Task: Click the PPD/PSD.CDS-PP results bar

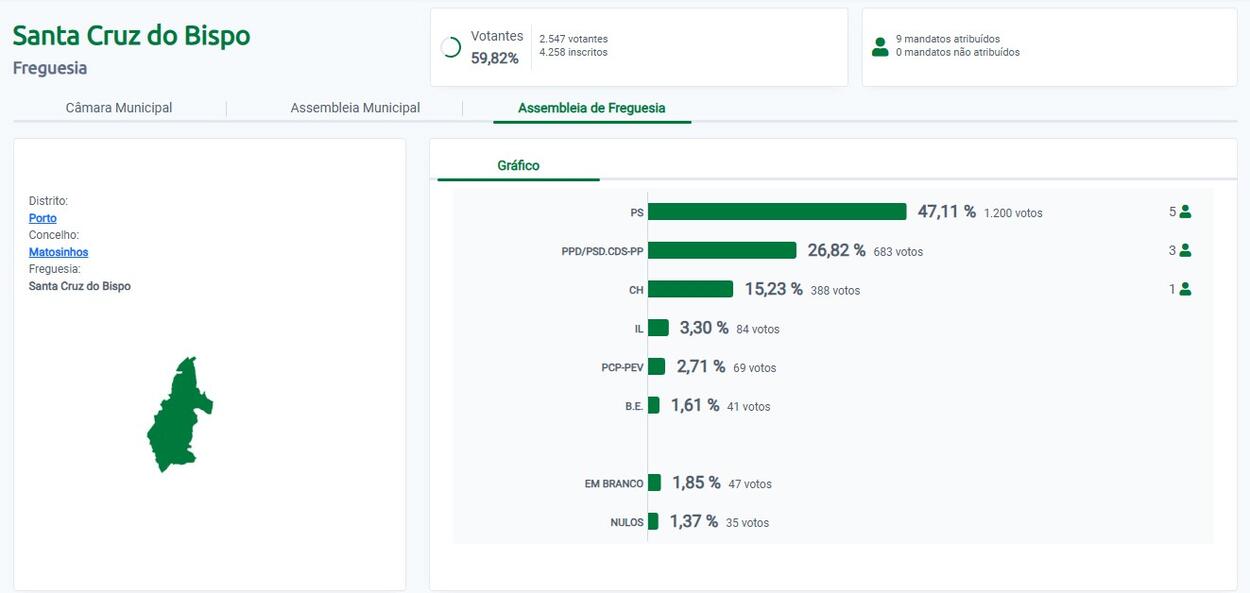Action: (x=722, y=250)
